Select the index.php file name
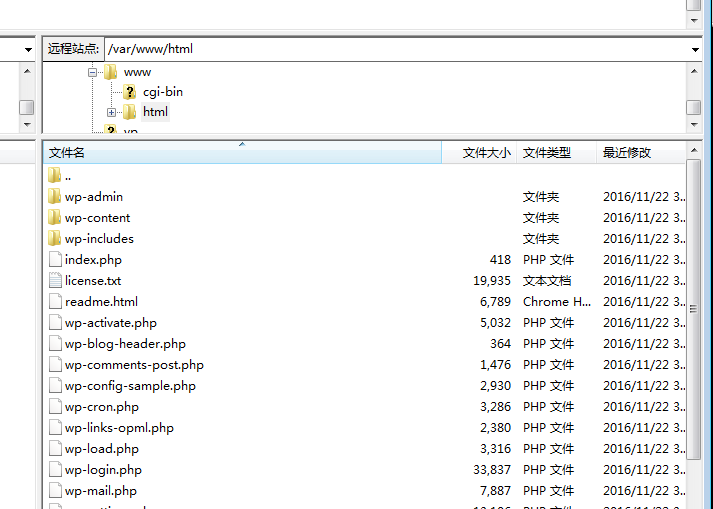Screen dimensions: 713x509 pyautogui.click(x=93, y=260)
